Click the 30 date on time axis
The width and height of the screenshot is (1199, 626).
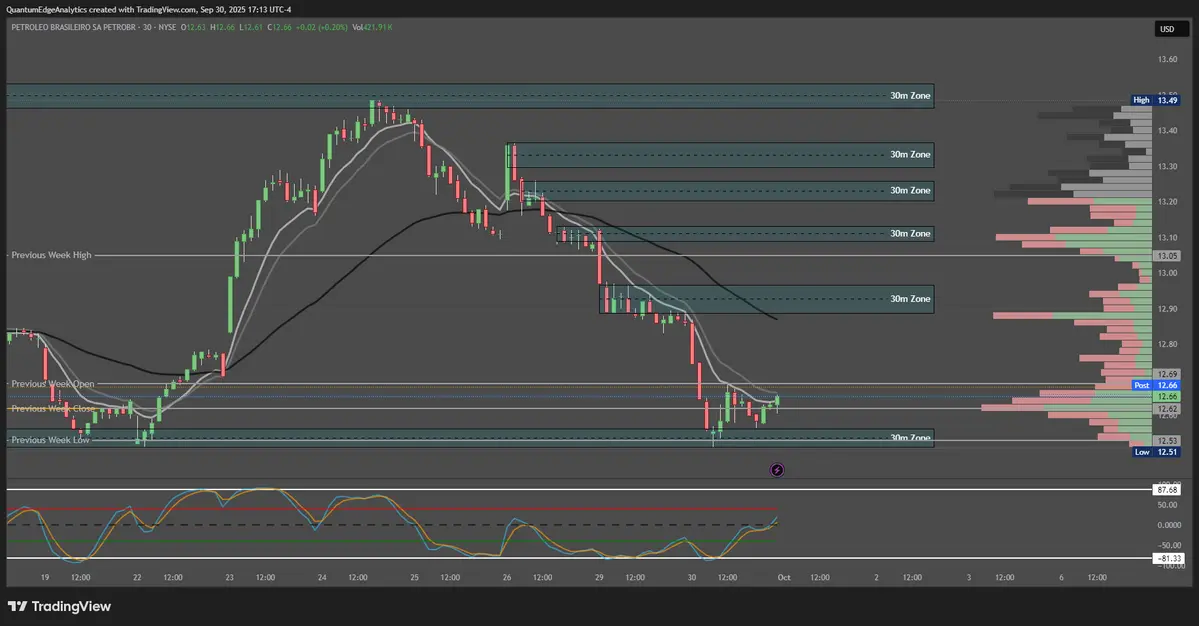(692, 578)
